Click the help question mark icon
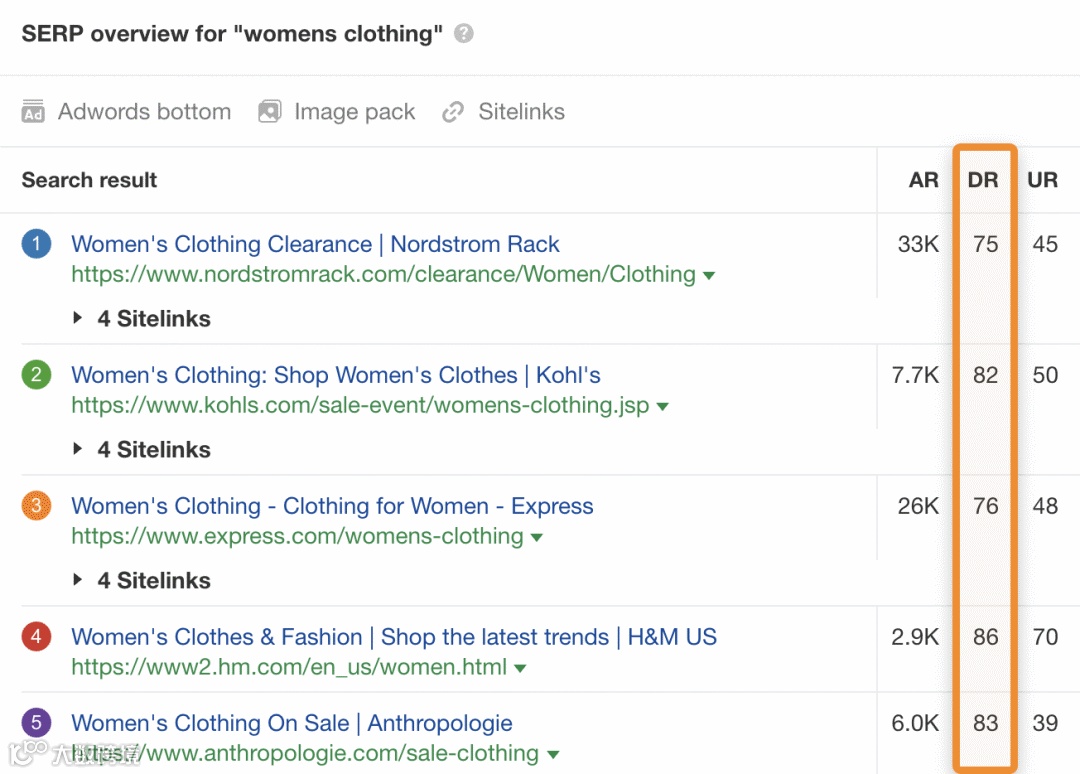The width and height of the screenshot is (1080, 774). [463, 34]
